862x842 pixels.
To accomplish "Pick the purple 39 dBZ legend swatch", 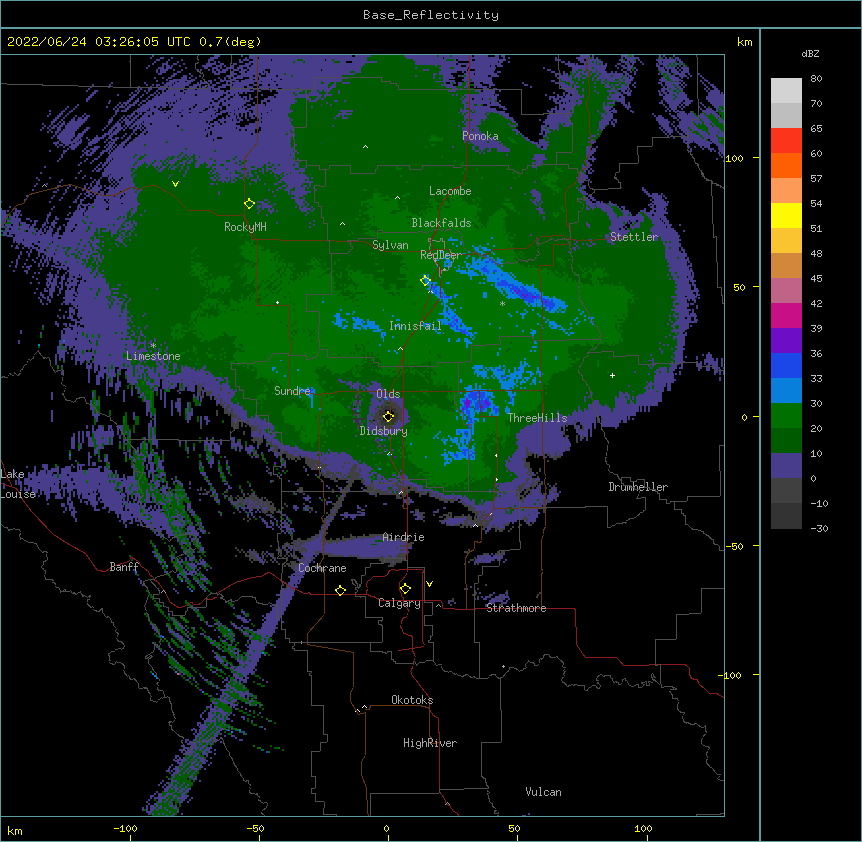I will 786,341.
